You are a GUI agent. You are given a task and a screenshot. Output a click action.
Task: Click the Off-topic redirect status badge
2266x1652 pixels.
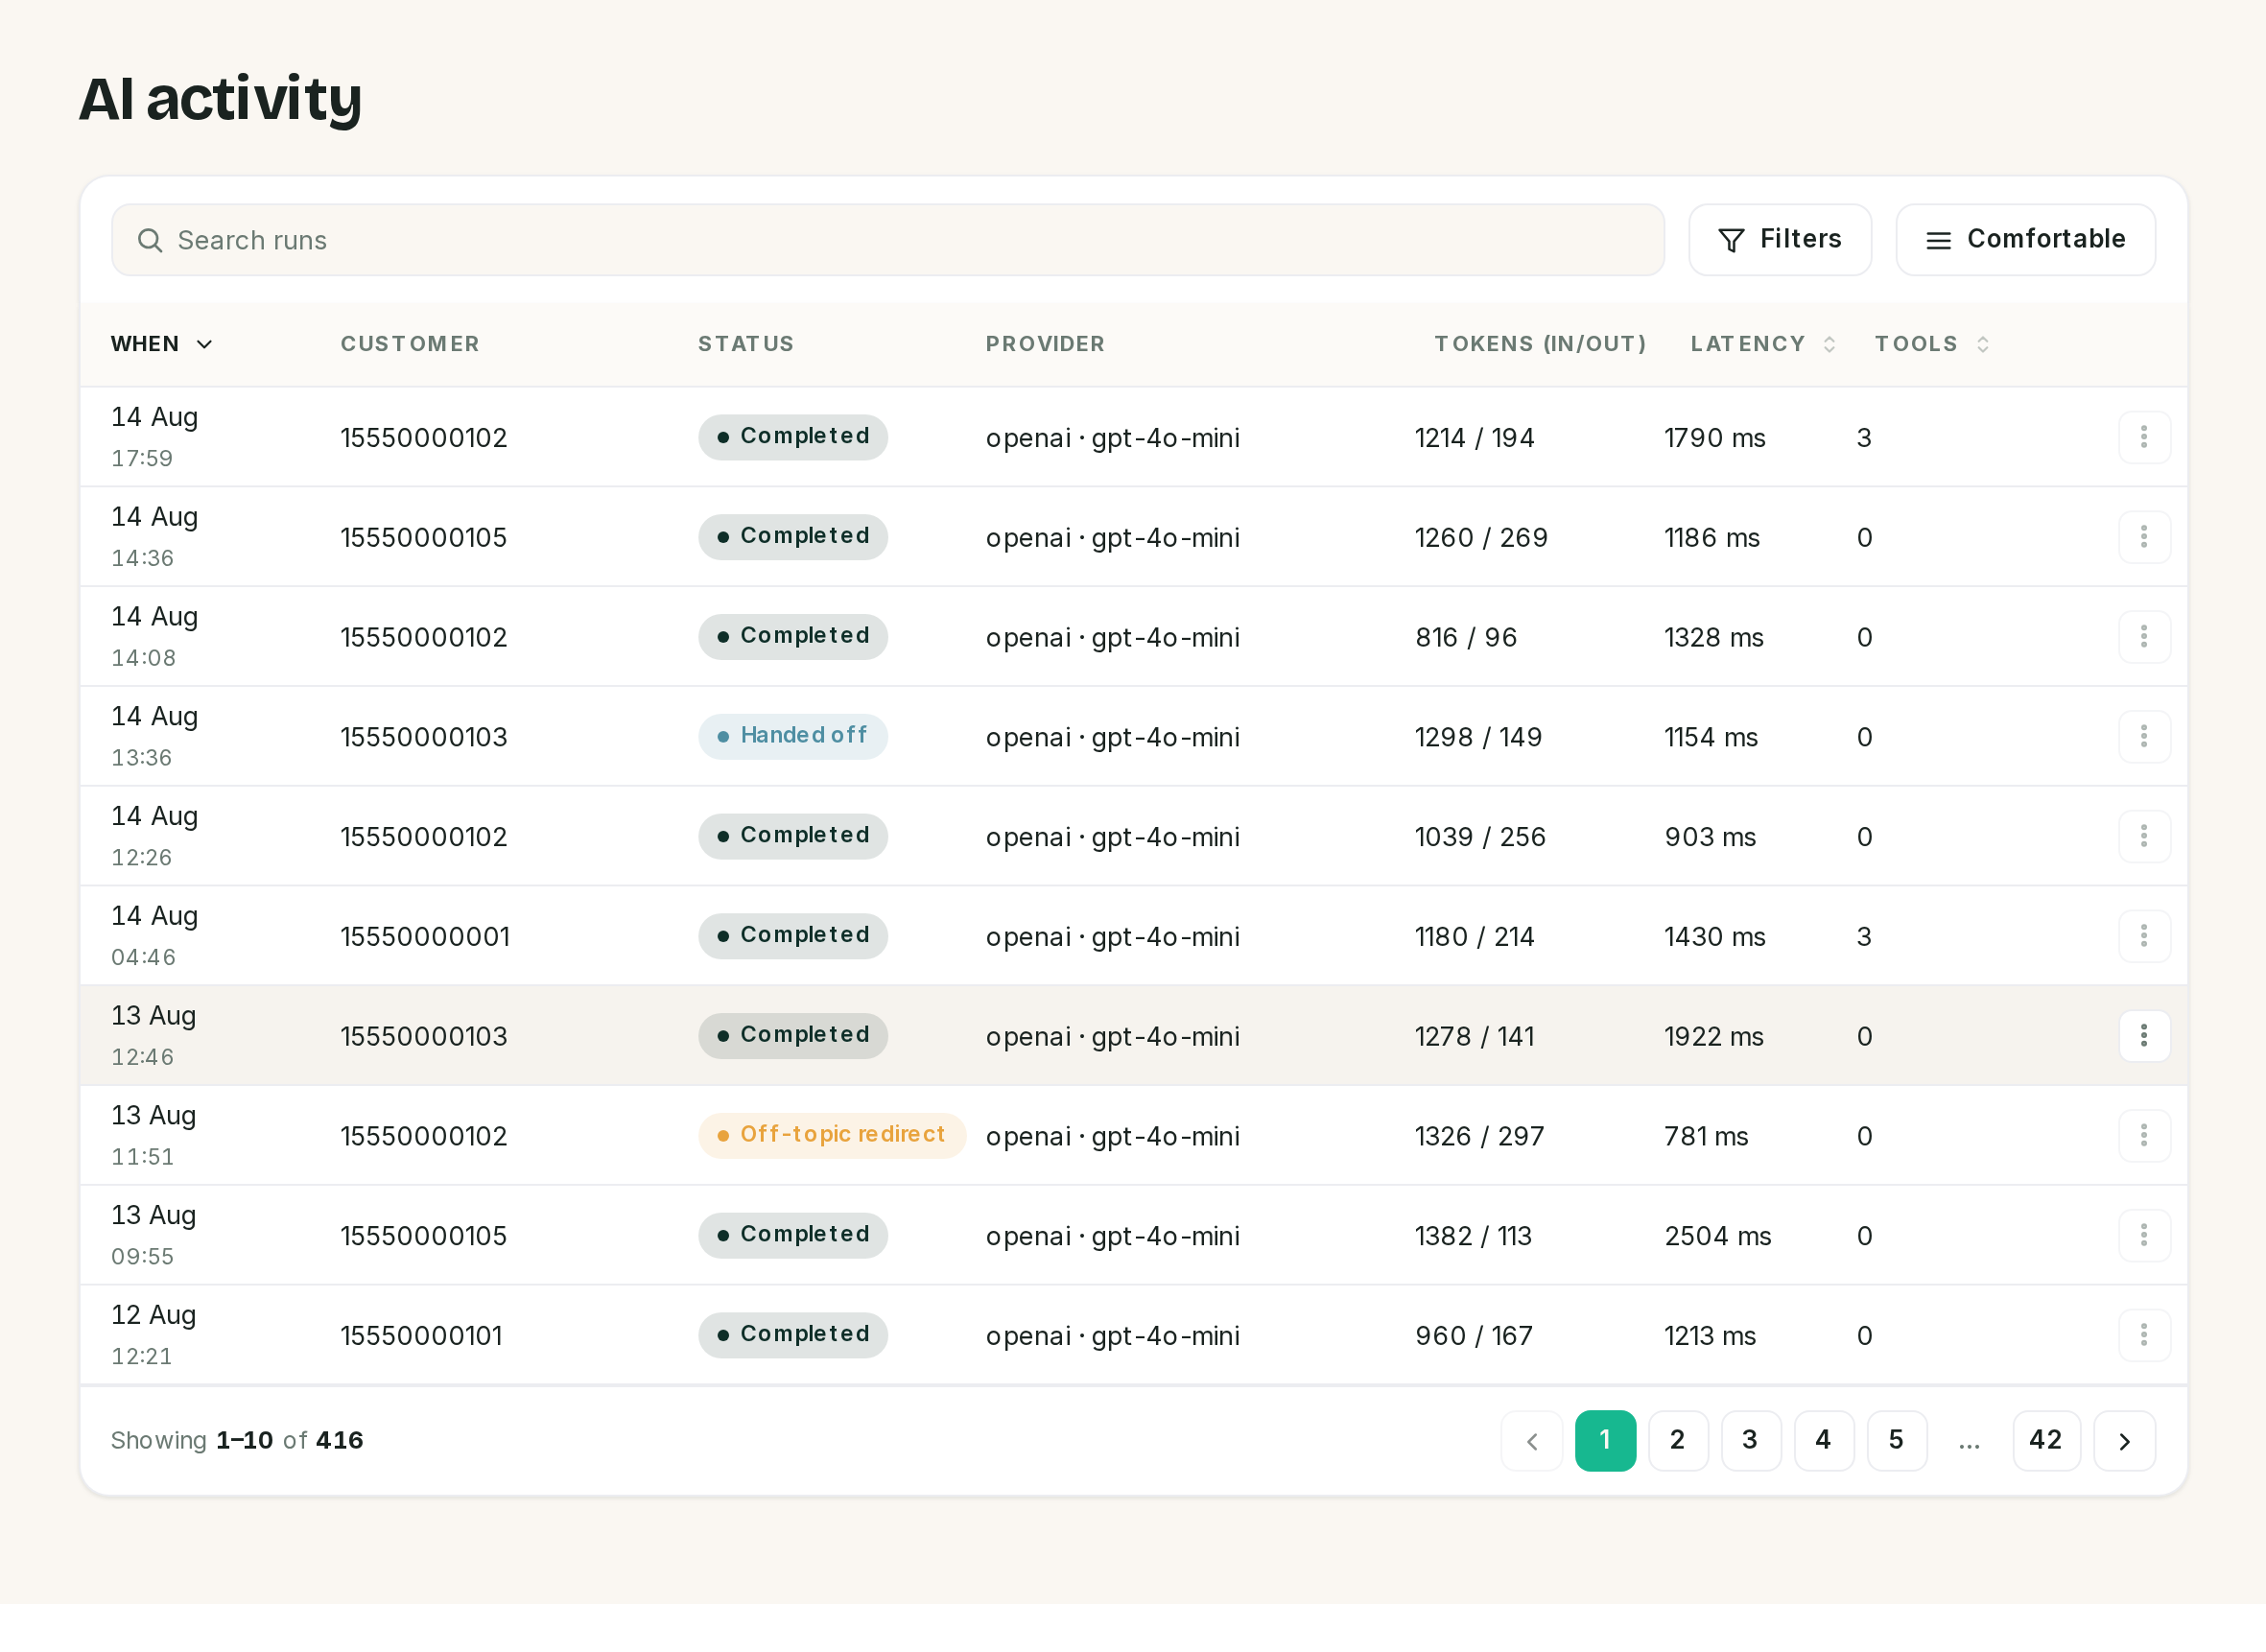point(832,1136)
